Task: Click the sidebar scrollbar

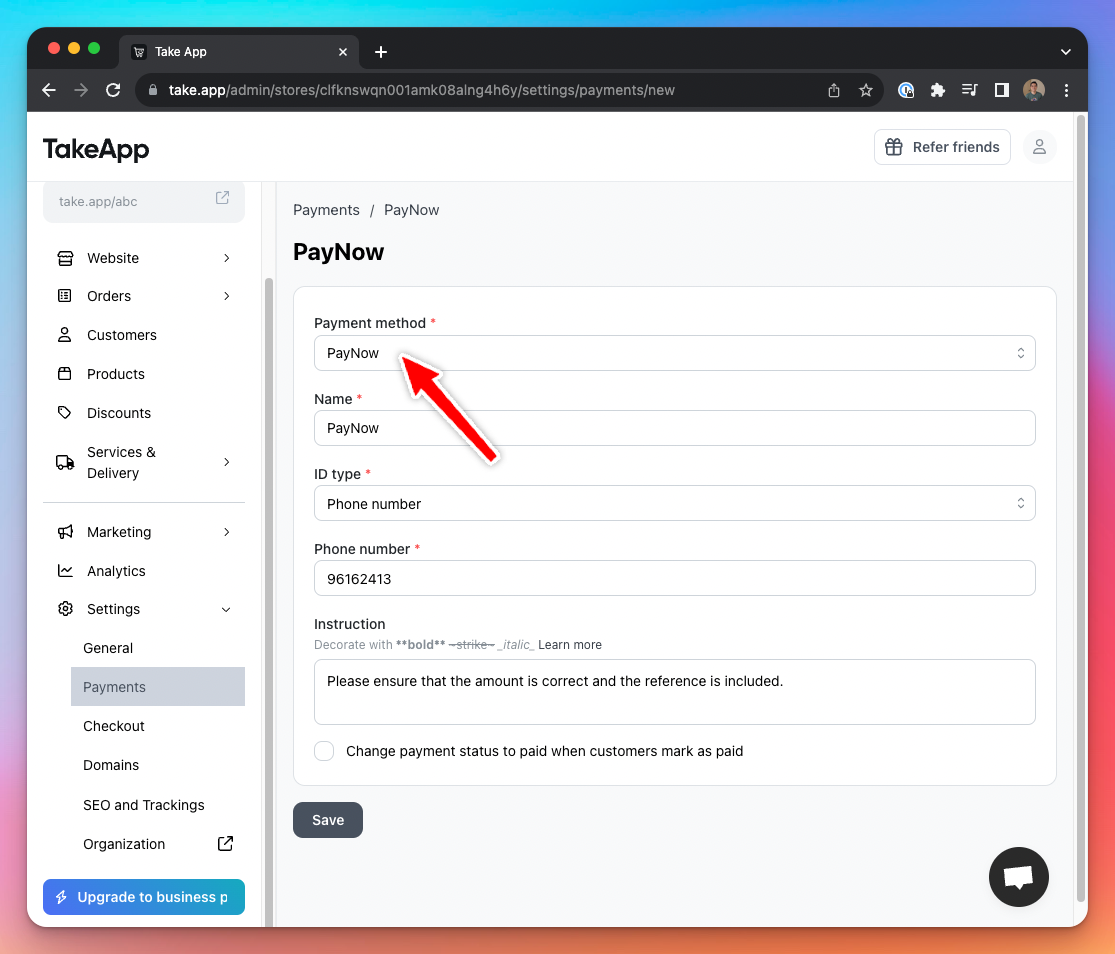Action: (x=269, y=601)
